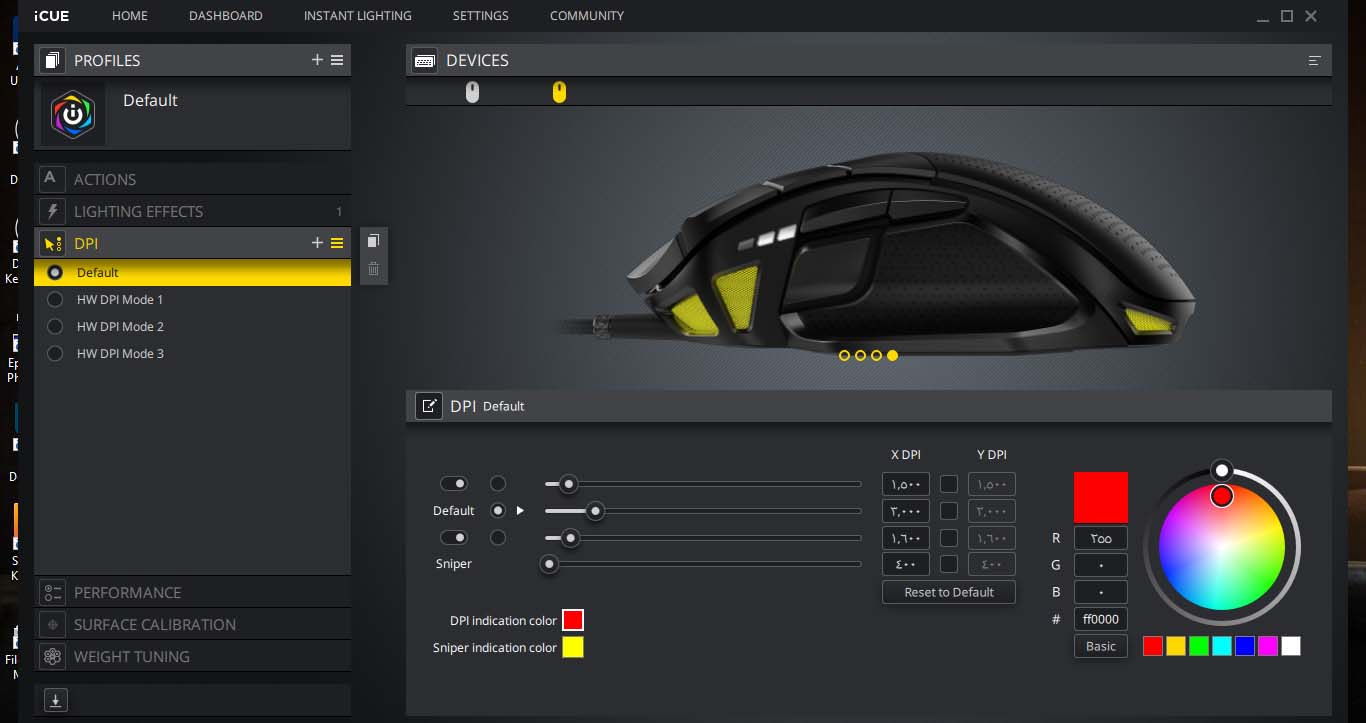The width and height of the screenshot is (1366, 723).
Task: Go to Instant Lighting menu
Action: (357, 16)
